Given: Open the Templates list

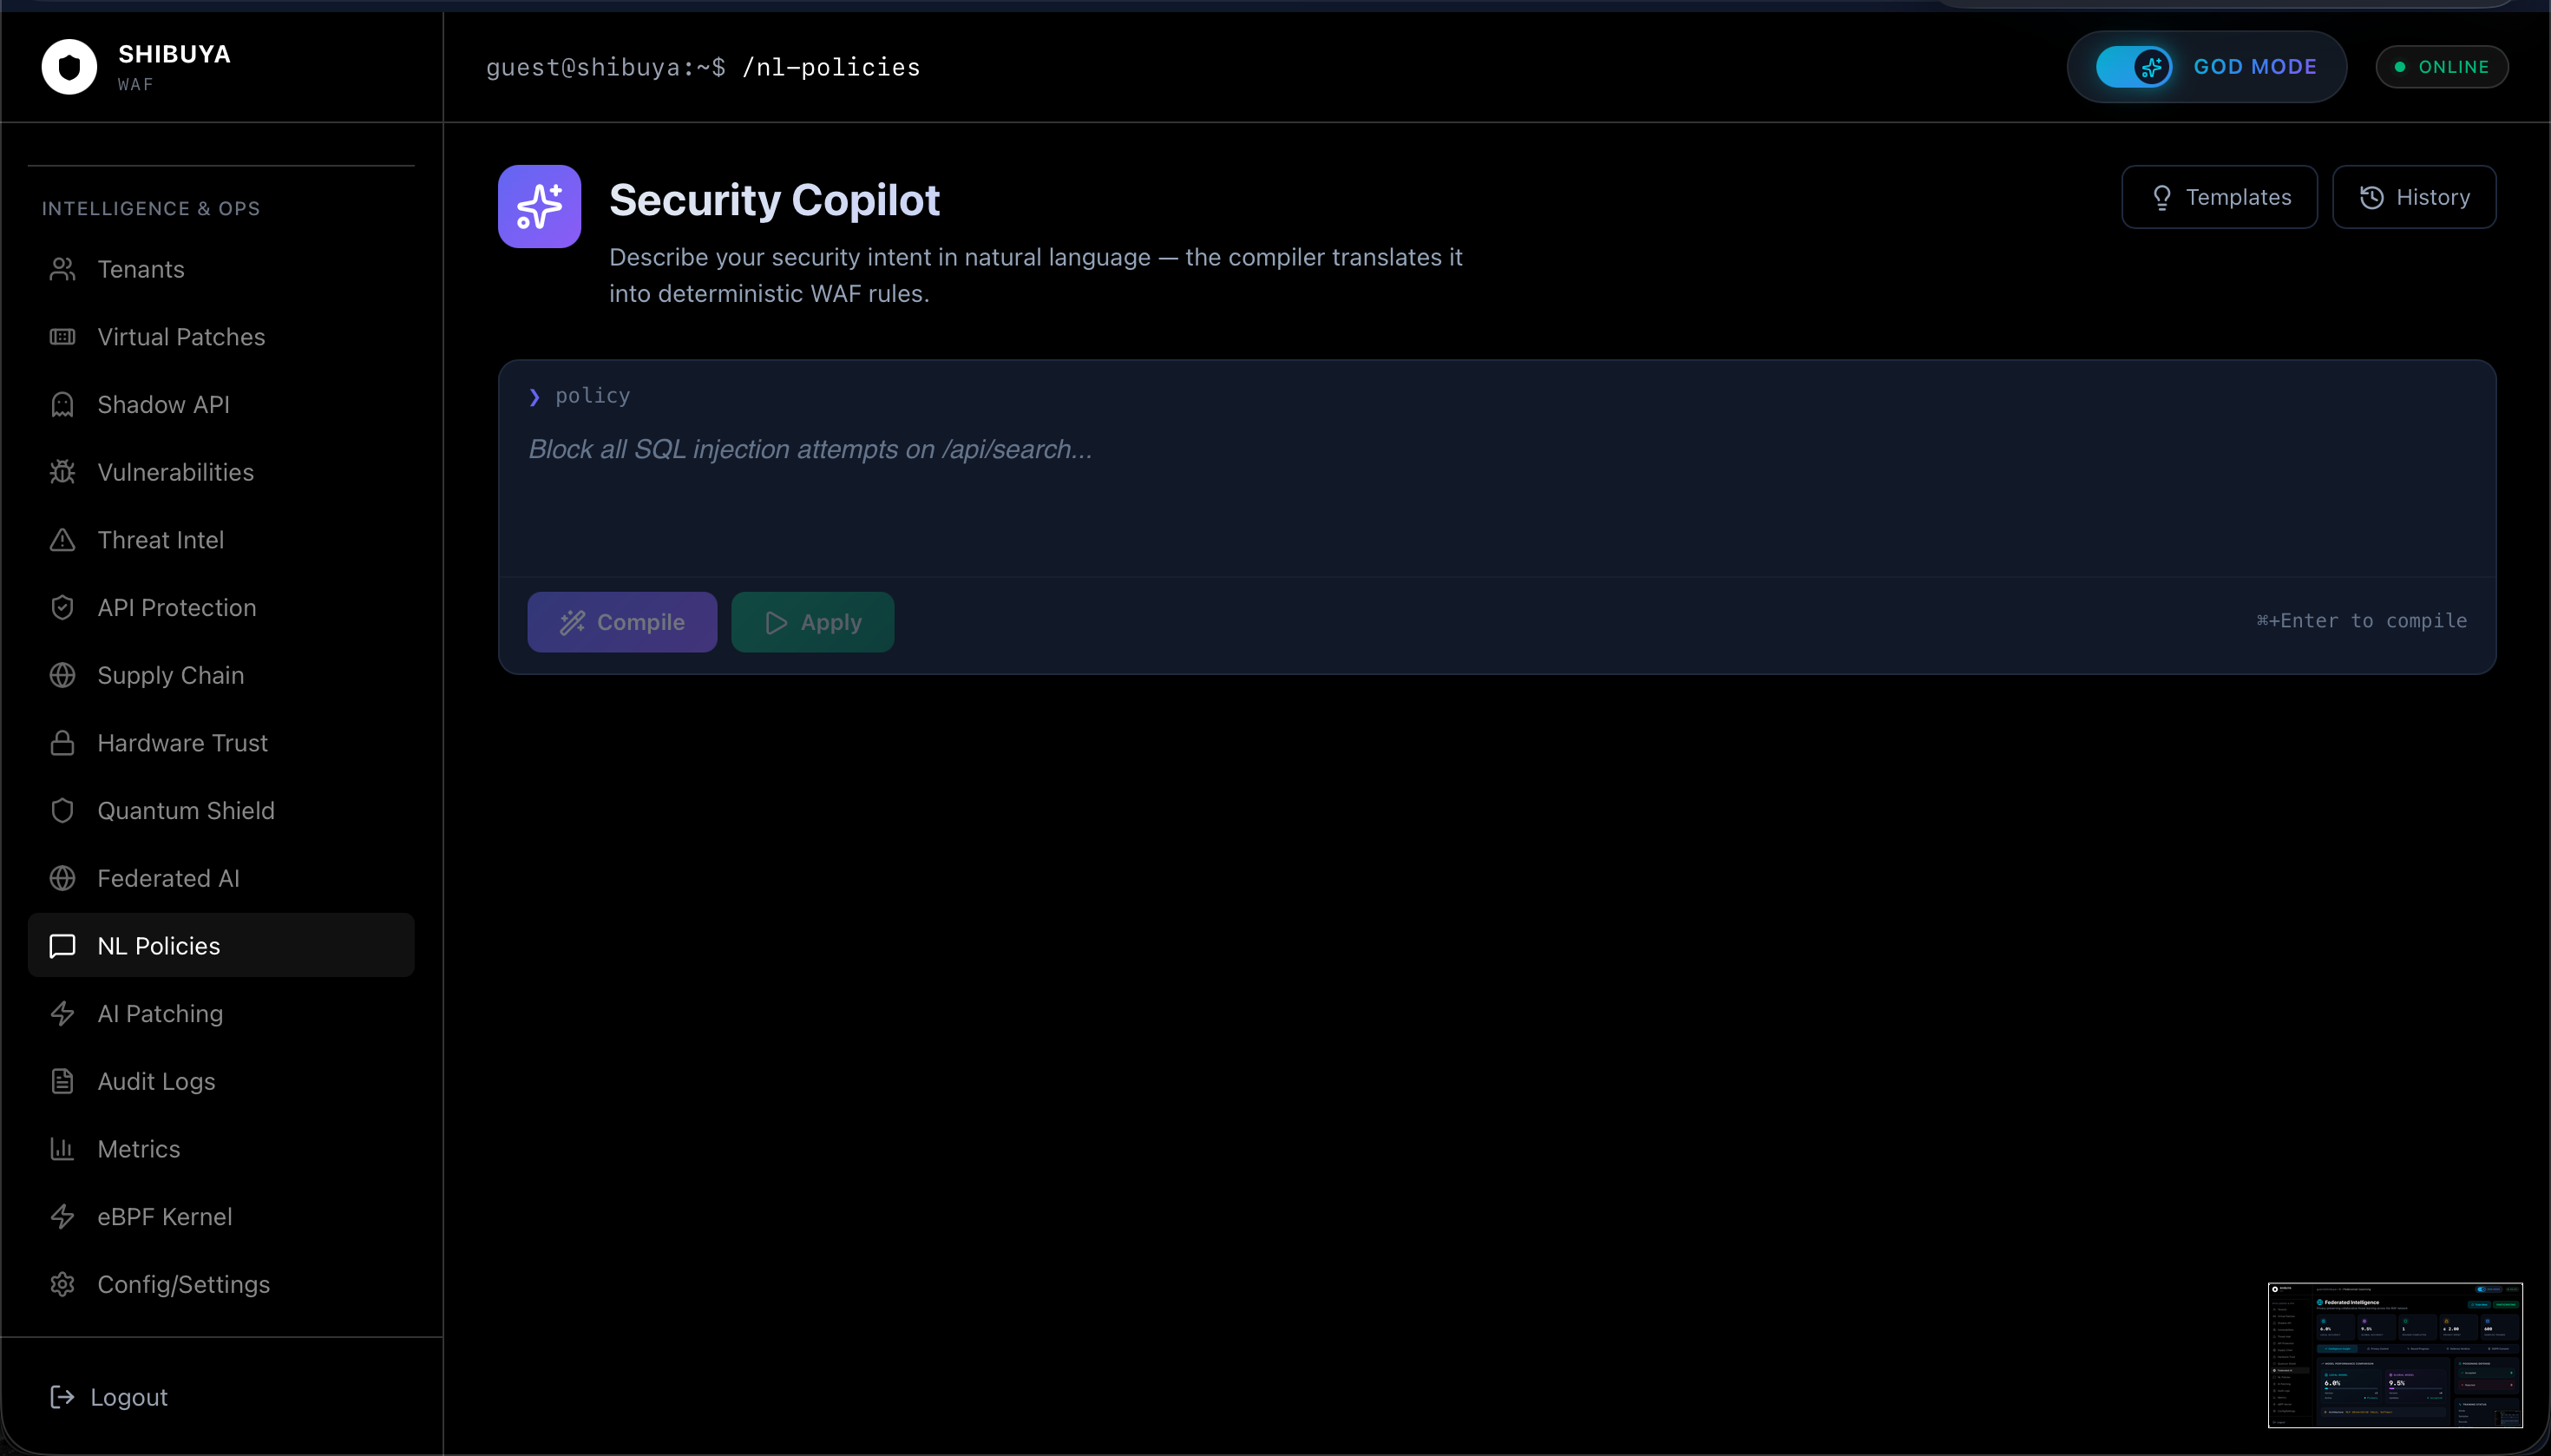Looking at the screenshot, I should [2219, 197].
